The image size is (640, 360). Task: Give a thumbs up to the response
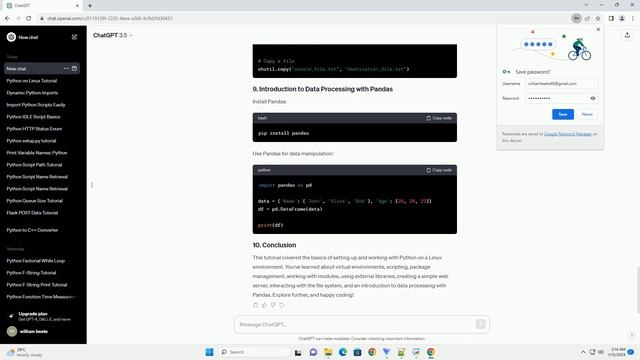(264, 305)
